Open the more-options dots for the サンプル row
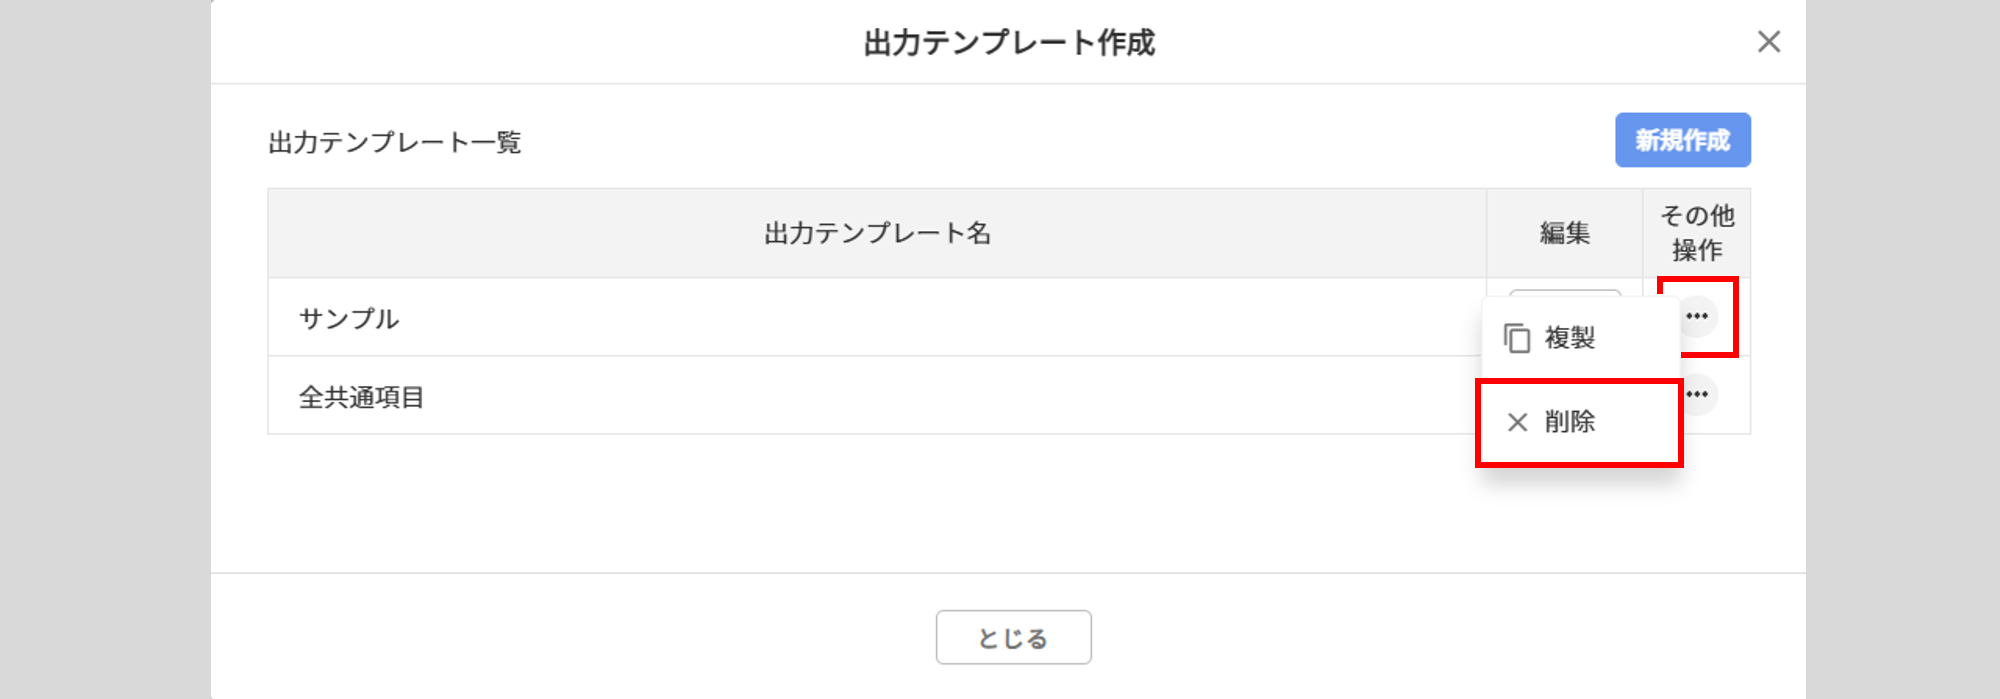 (x=1697, y=316)
